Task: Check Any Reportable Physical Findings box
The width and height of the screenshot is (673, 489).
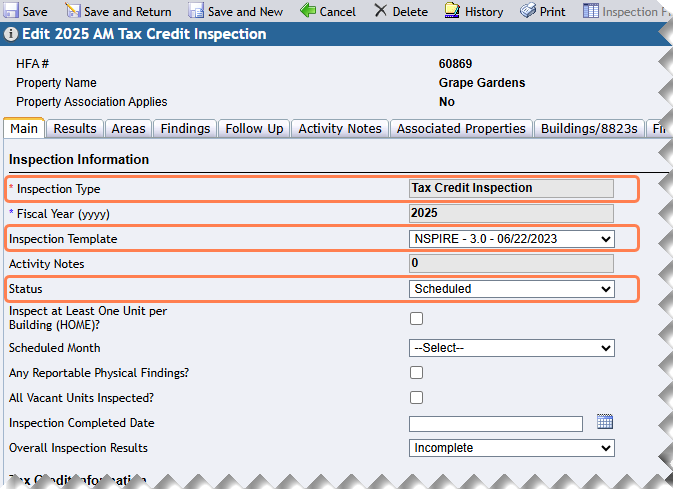Action: point(416,373)
